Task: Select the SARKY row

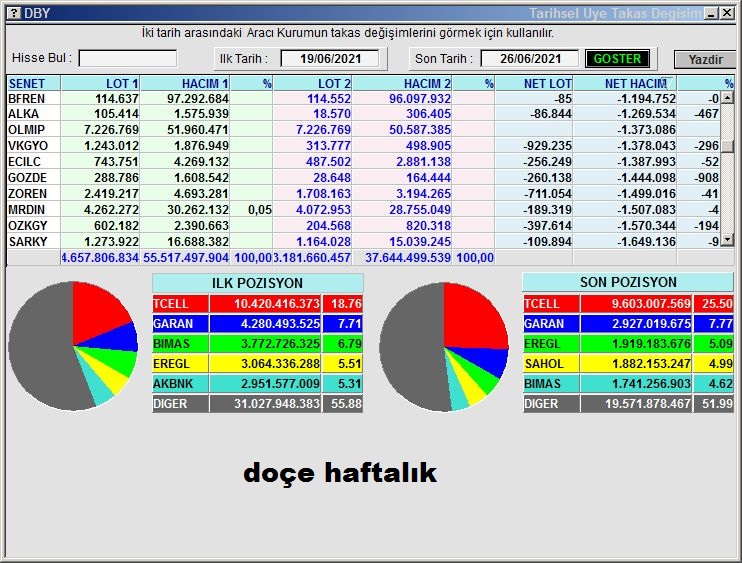Action: [x=363, y=242]
